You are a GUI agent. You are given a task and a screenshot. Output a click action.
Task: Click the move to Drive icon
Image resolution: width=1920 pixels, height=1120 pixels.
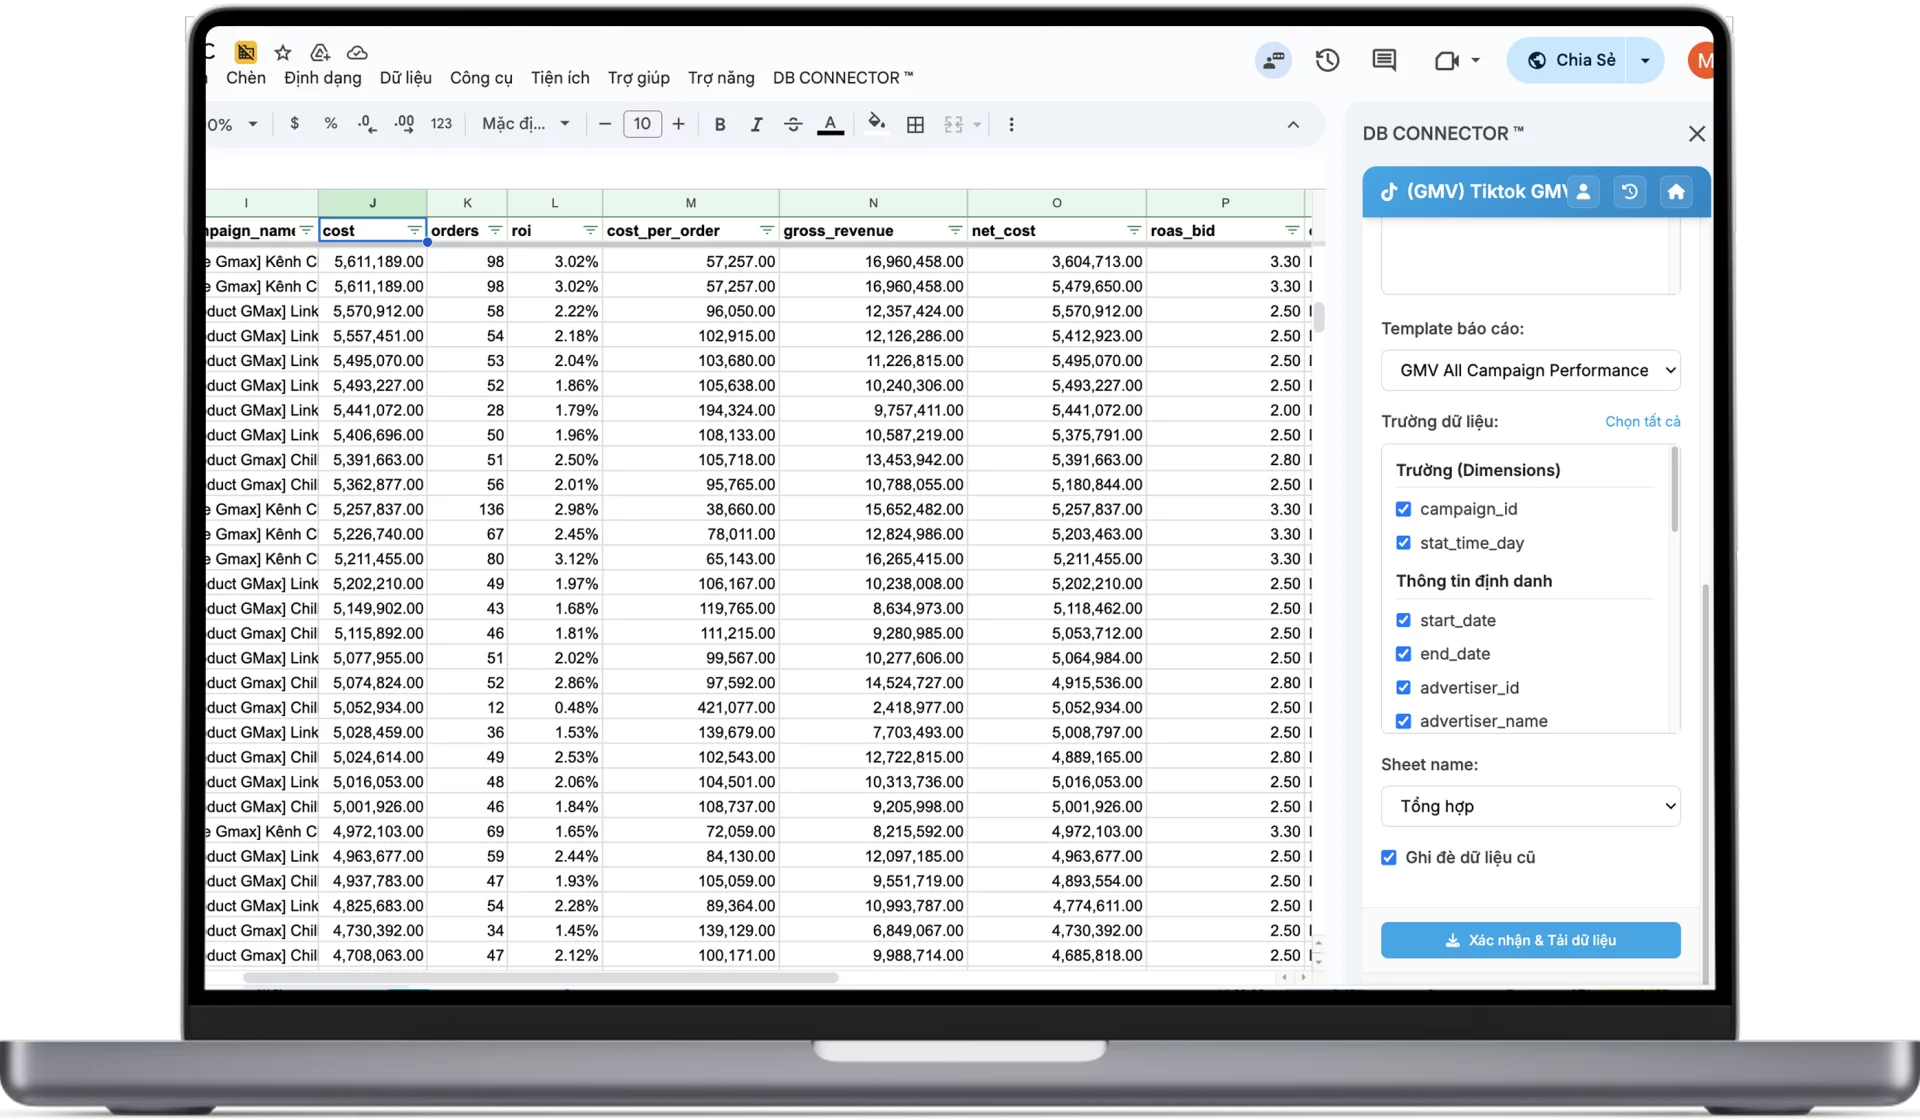(320, 52)
